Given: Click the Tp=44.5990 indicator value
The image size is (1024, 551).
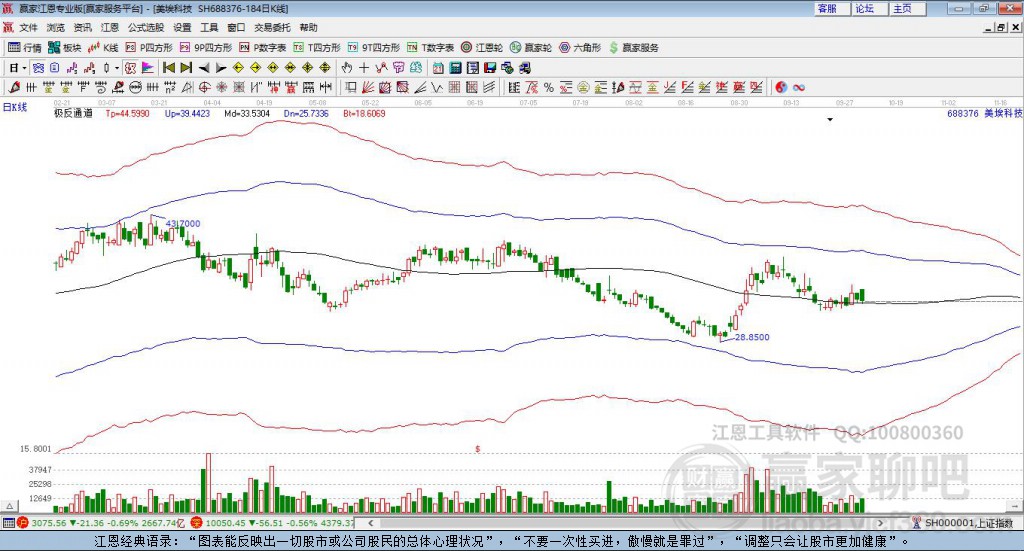Looking at the screenshot, I should (127, 114).
